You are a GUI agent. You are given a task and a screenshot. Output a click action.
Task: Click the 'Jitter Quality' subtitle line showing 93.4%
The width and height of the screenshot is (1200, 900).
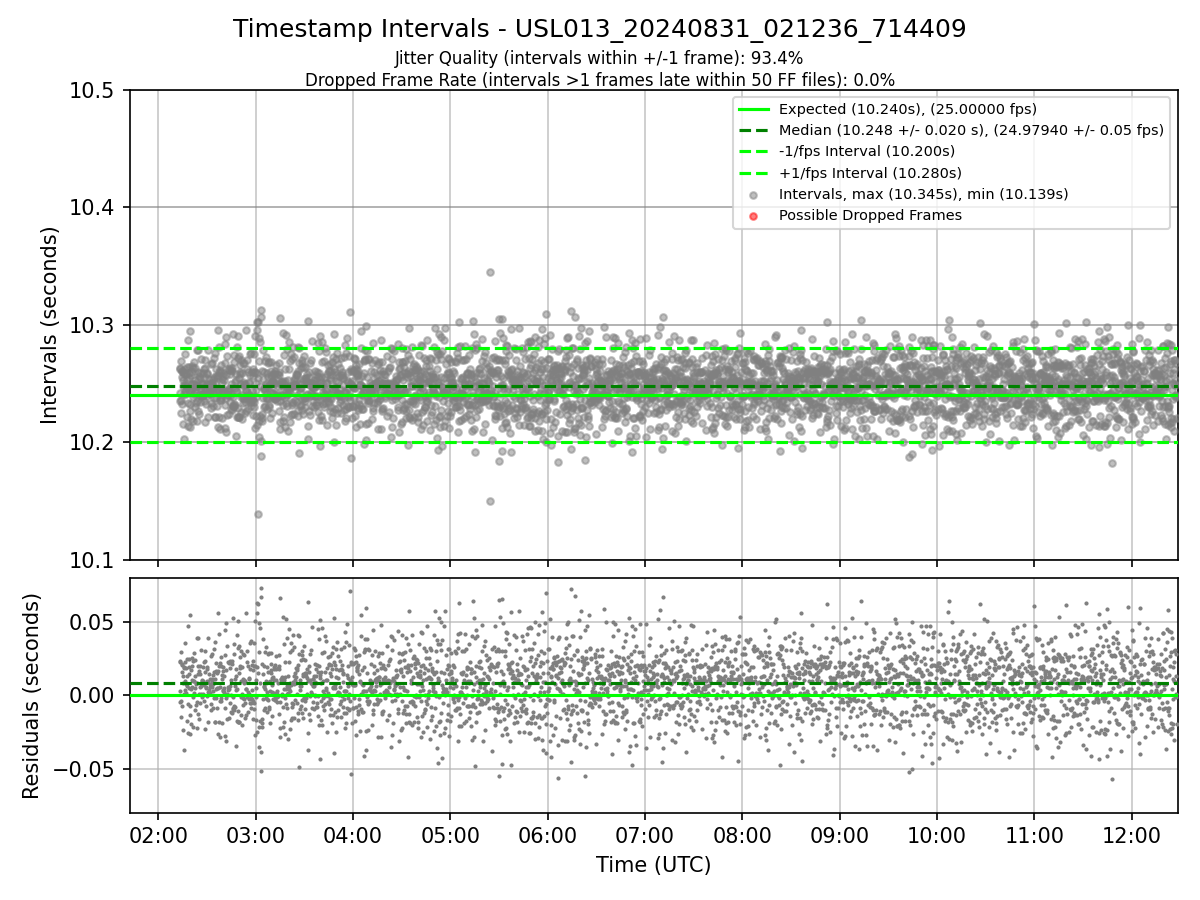[x=600, y=58]
